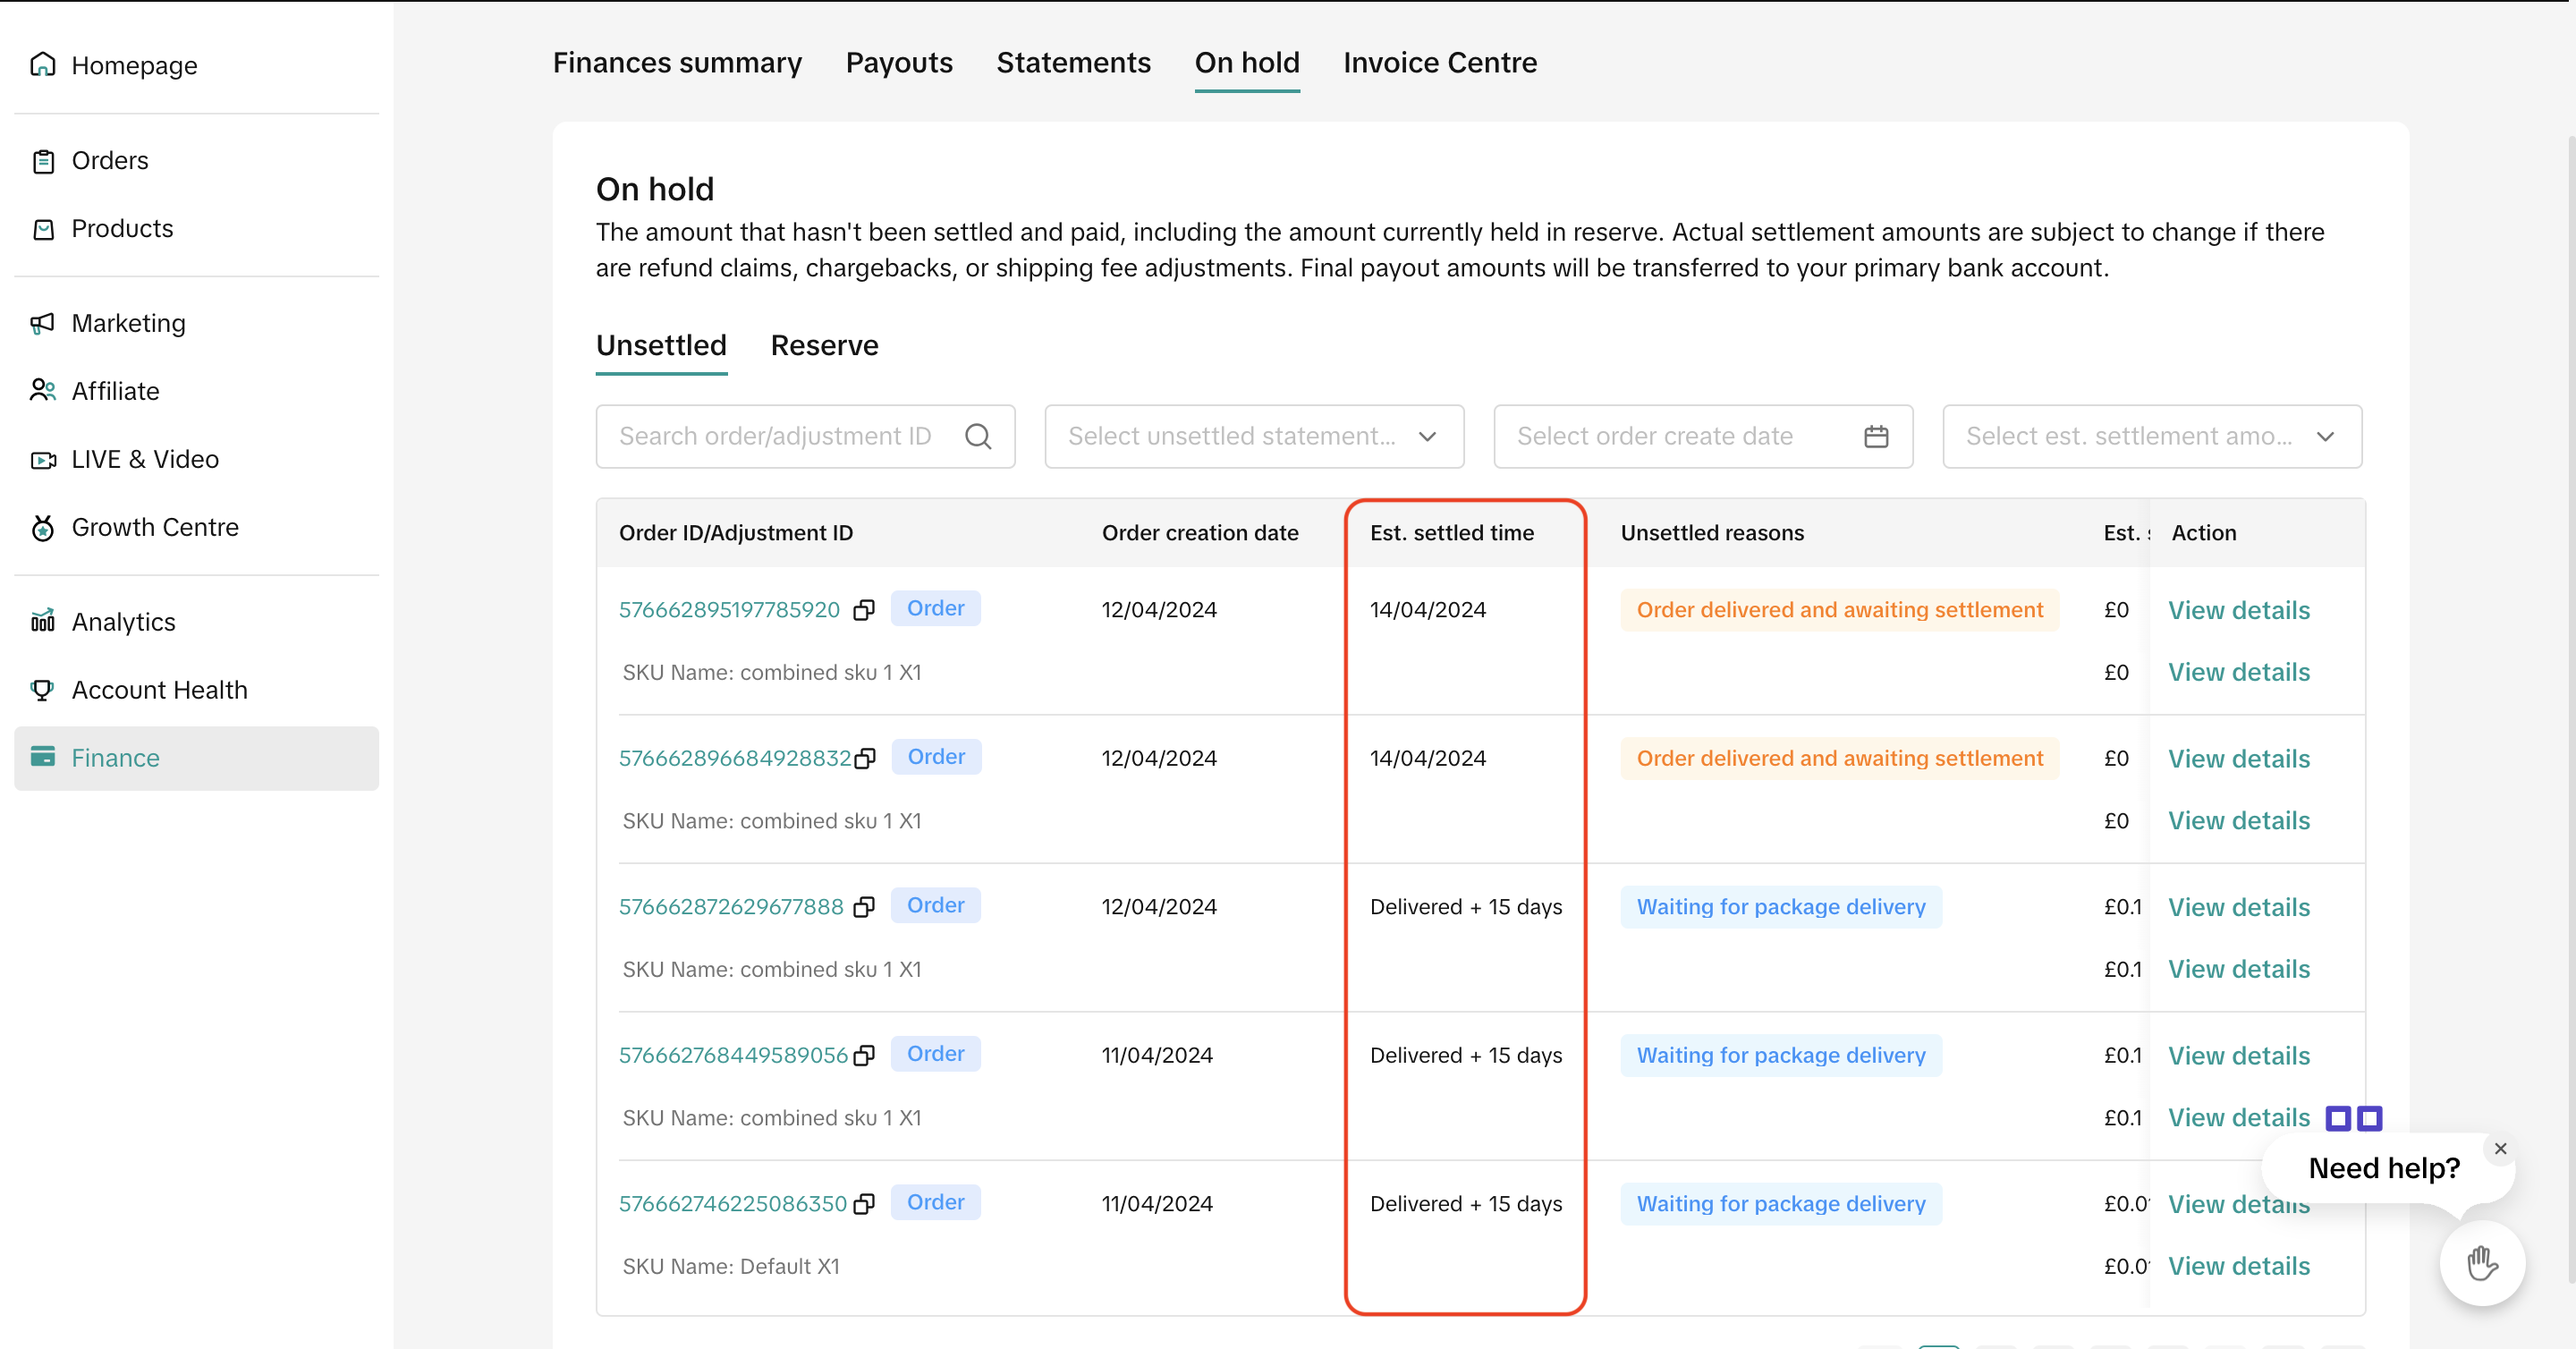Click calendar icon in order create date

[x=1876, y=436]
